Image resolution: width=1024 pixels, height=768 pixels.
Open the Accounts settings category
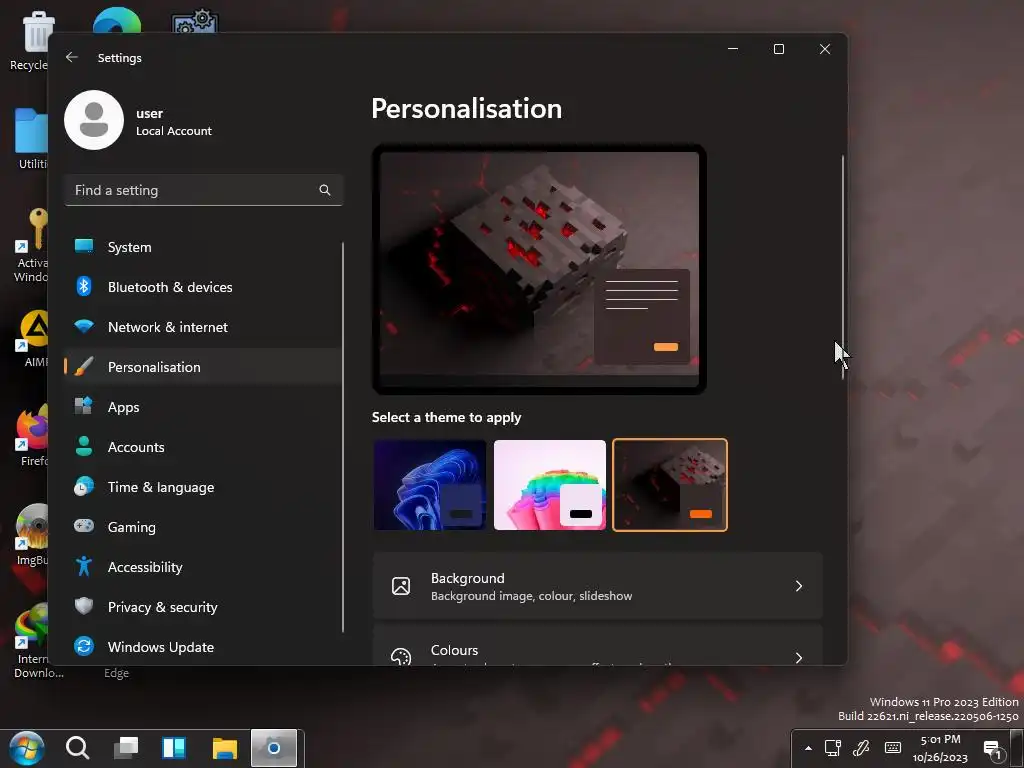coord(202,447)
